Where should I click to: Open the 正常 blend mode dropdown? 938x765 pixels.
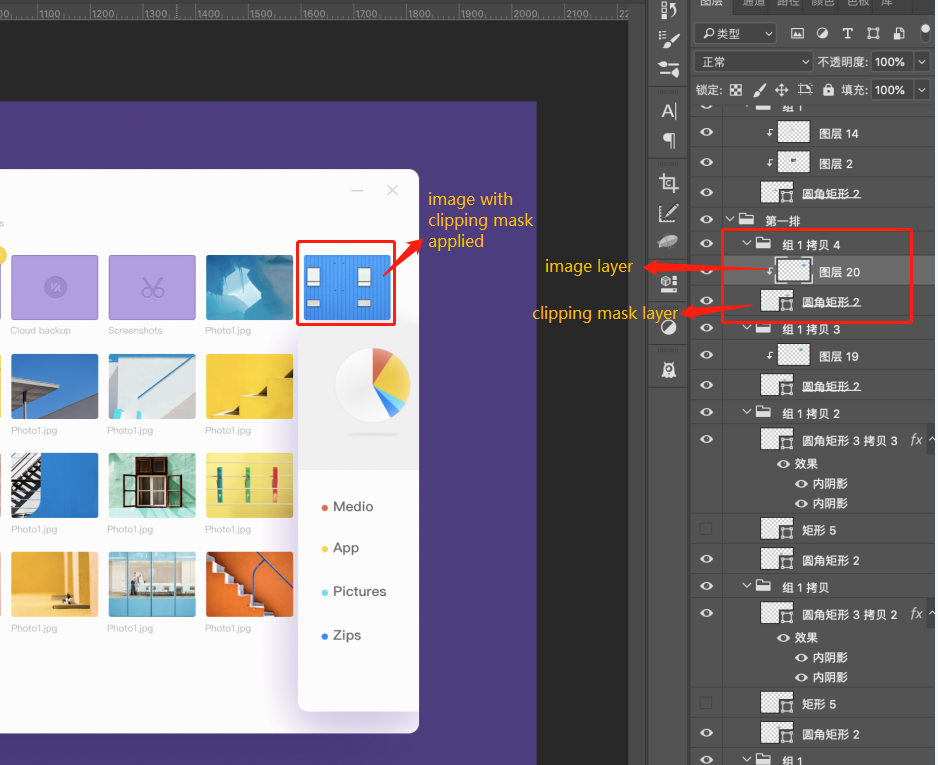(754, 62)
